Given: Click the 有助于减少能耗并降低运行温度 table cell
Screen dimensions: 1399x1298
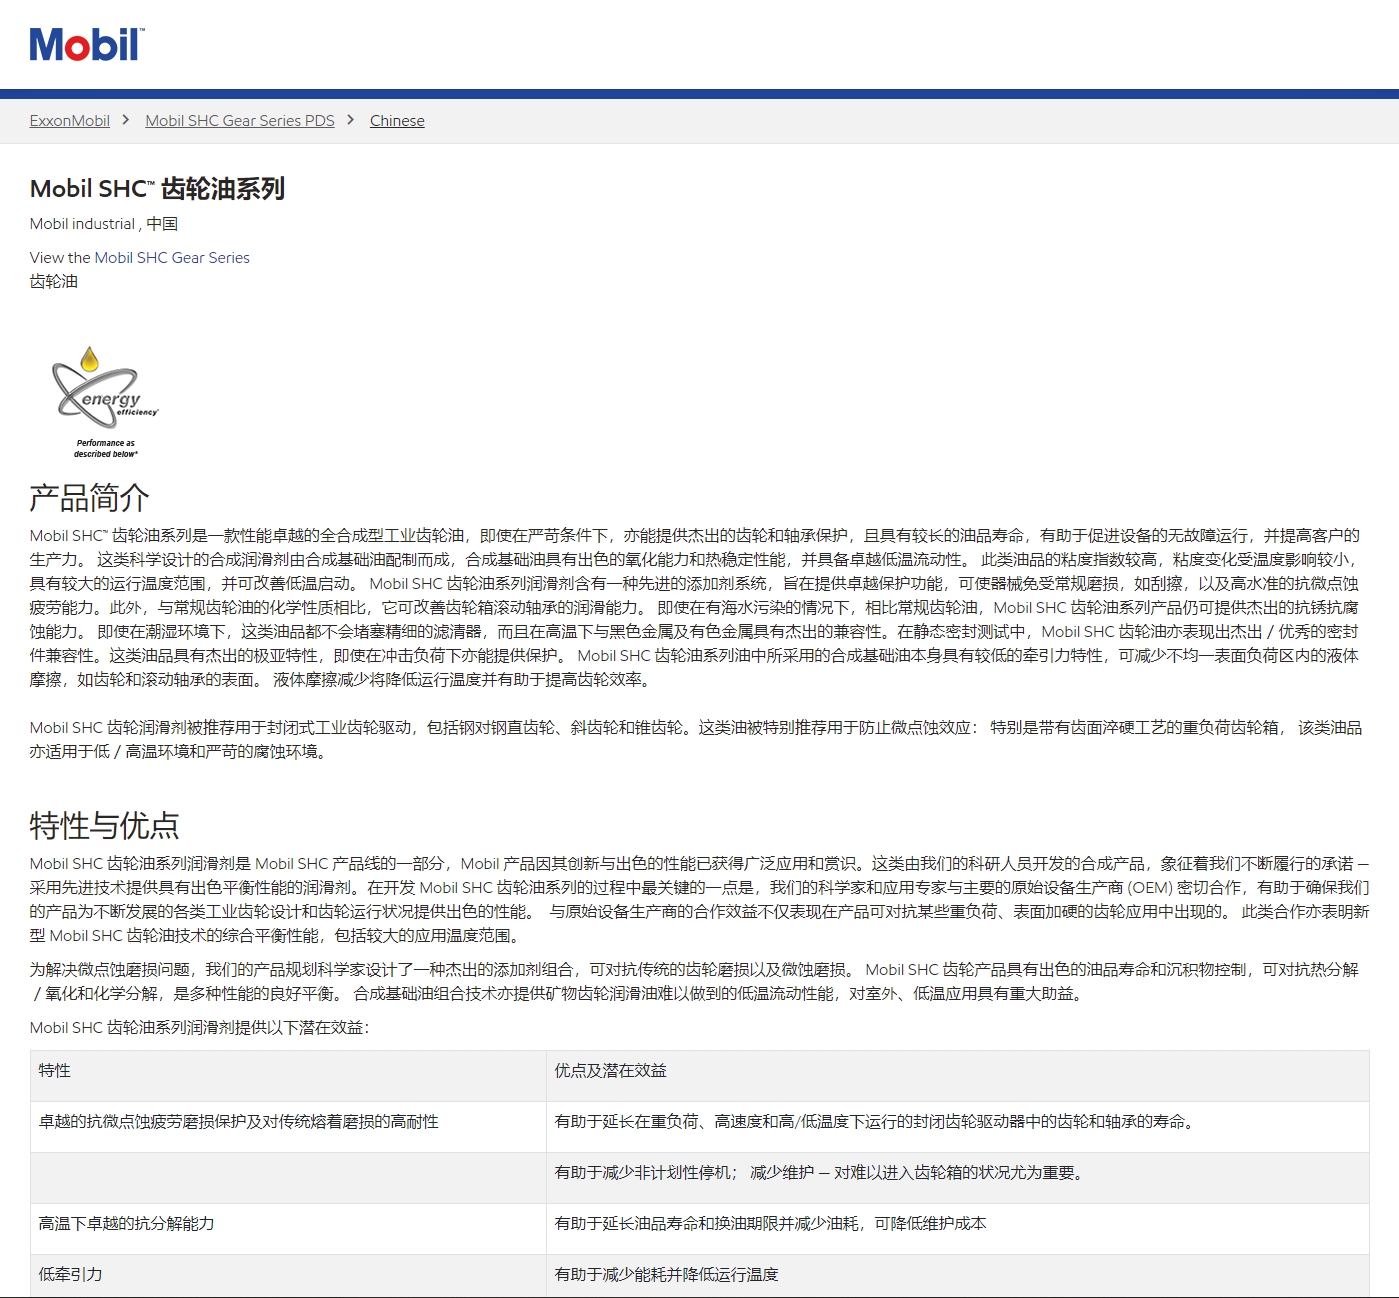Looking at the screenshot, I should click(x=958, y=1276).
